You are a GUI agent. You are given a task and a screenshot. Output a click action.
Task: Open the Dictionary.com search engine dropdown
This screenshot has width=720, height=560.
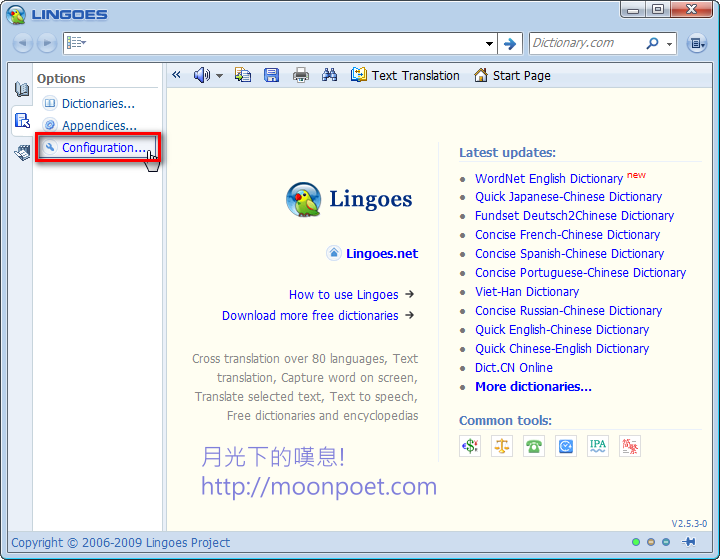[669, 44]
